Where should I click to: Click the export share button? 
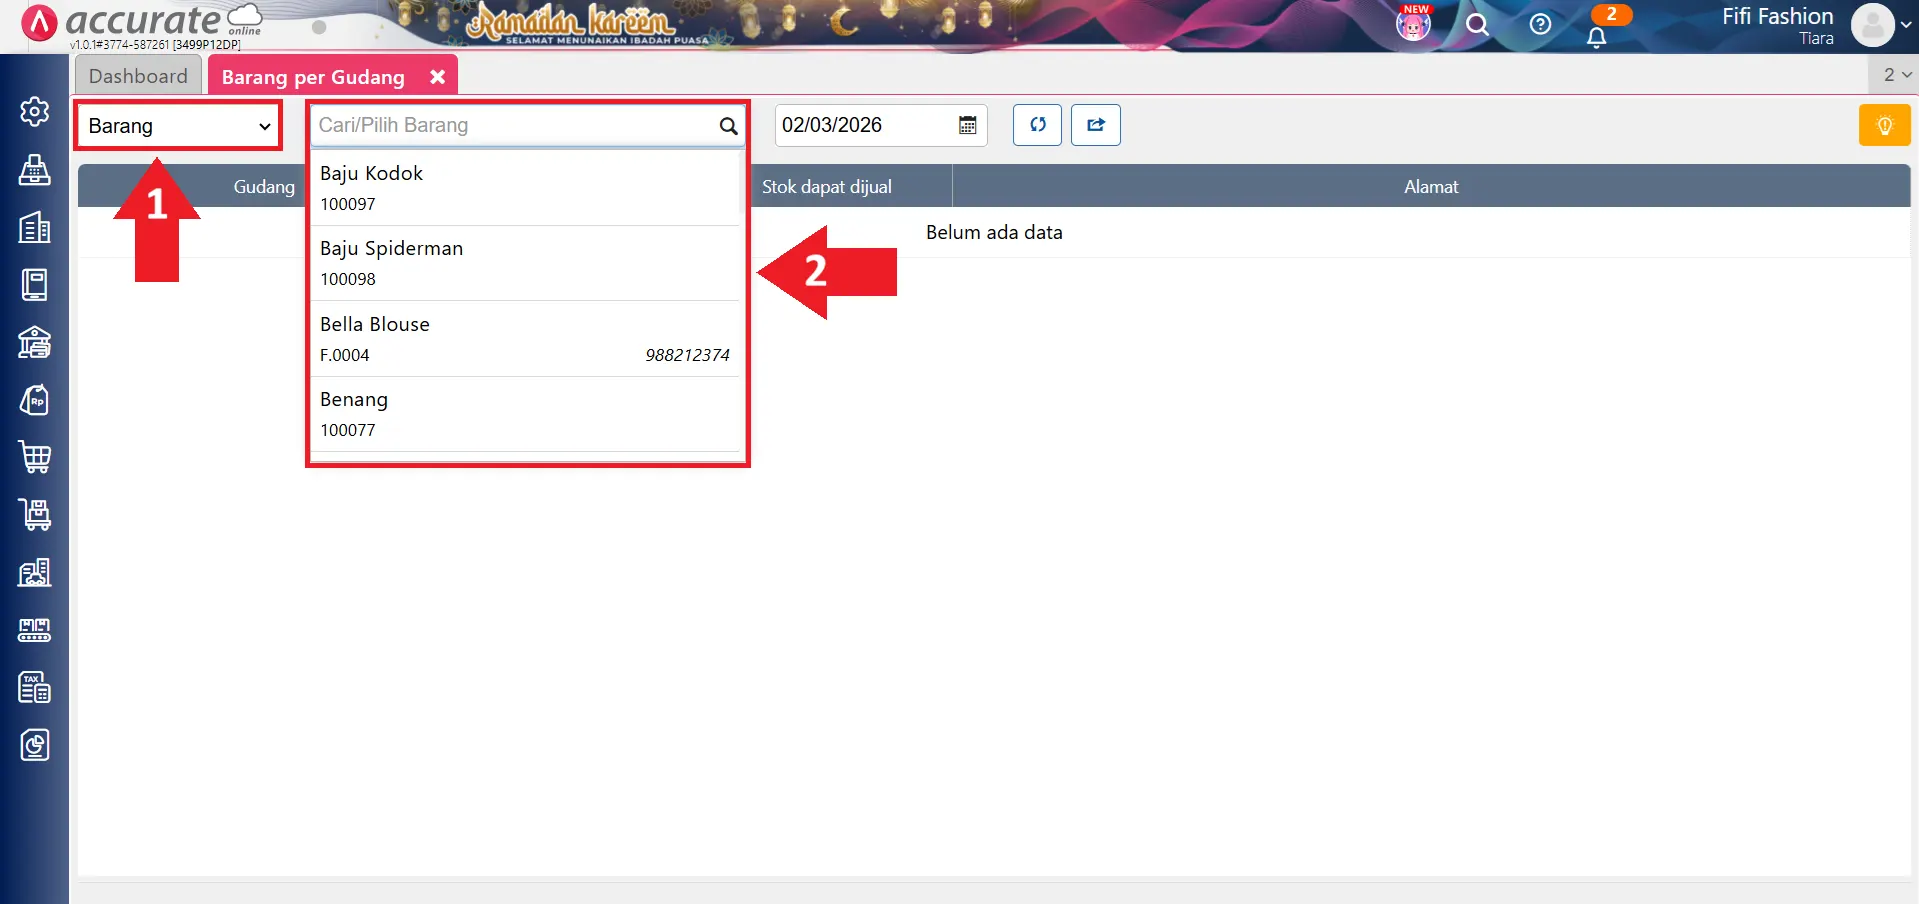pyautogui.click(x=1096, y=125)
